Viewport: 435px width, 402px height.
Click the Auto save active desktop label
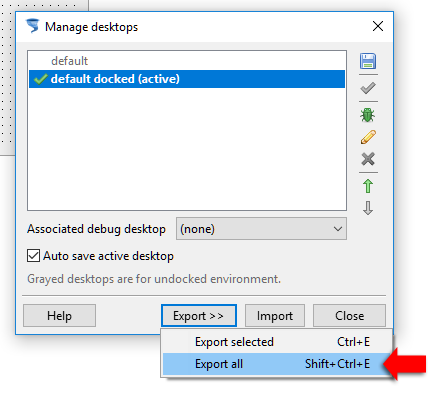coord(108,256)
